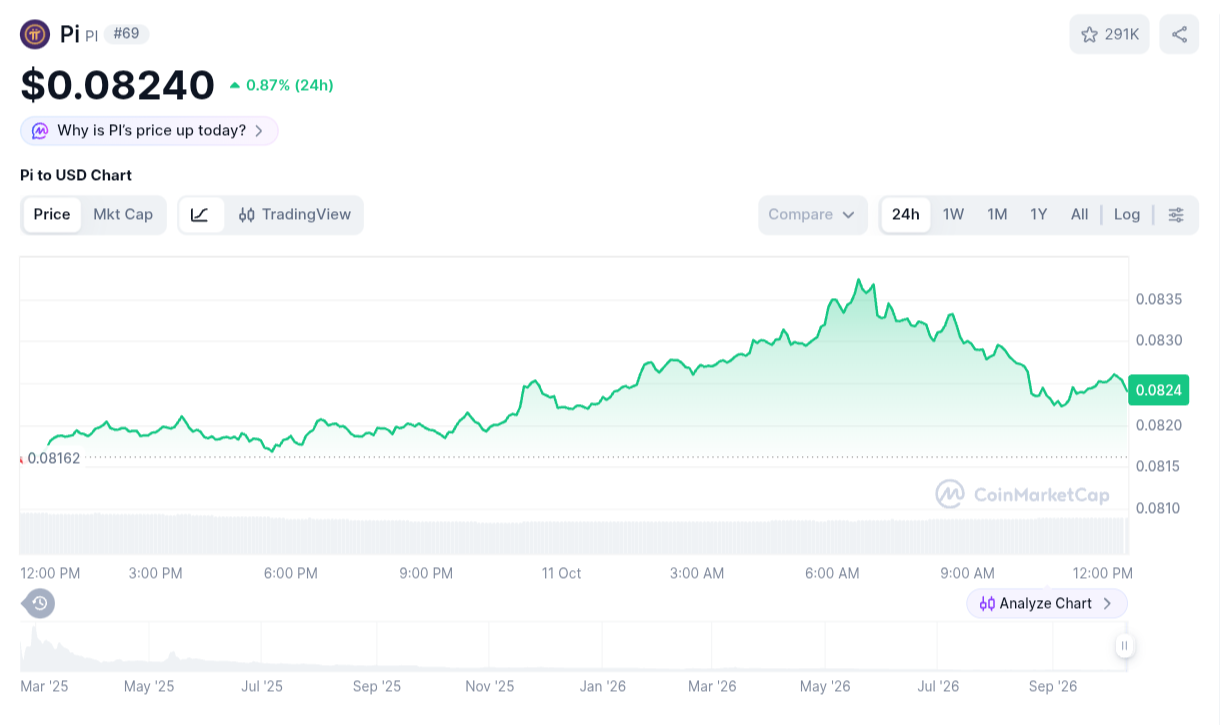Click the 0.0810 y-axis label

(1159, 508)
